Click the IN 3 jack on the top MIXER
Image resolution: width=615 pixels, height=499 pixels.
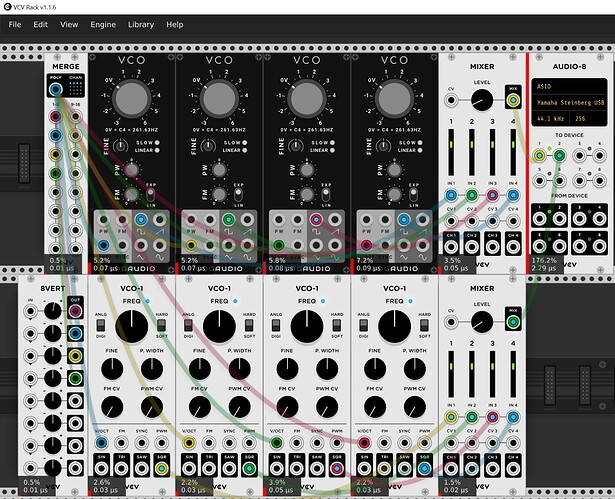coord(492,195)
